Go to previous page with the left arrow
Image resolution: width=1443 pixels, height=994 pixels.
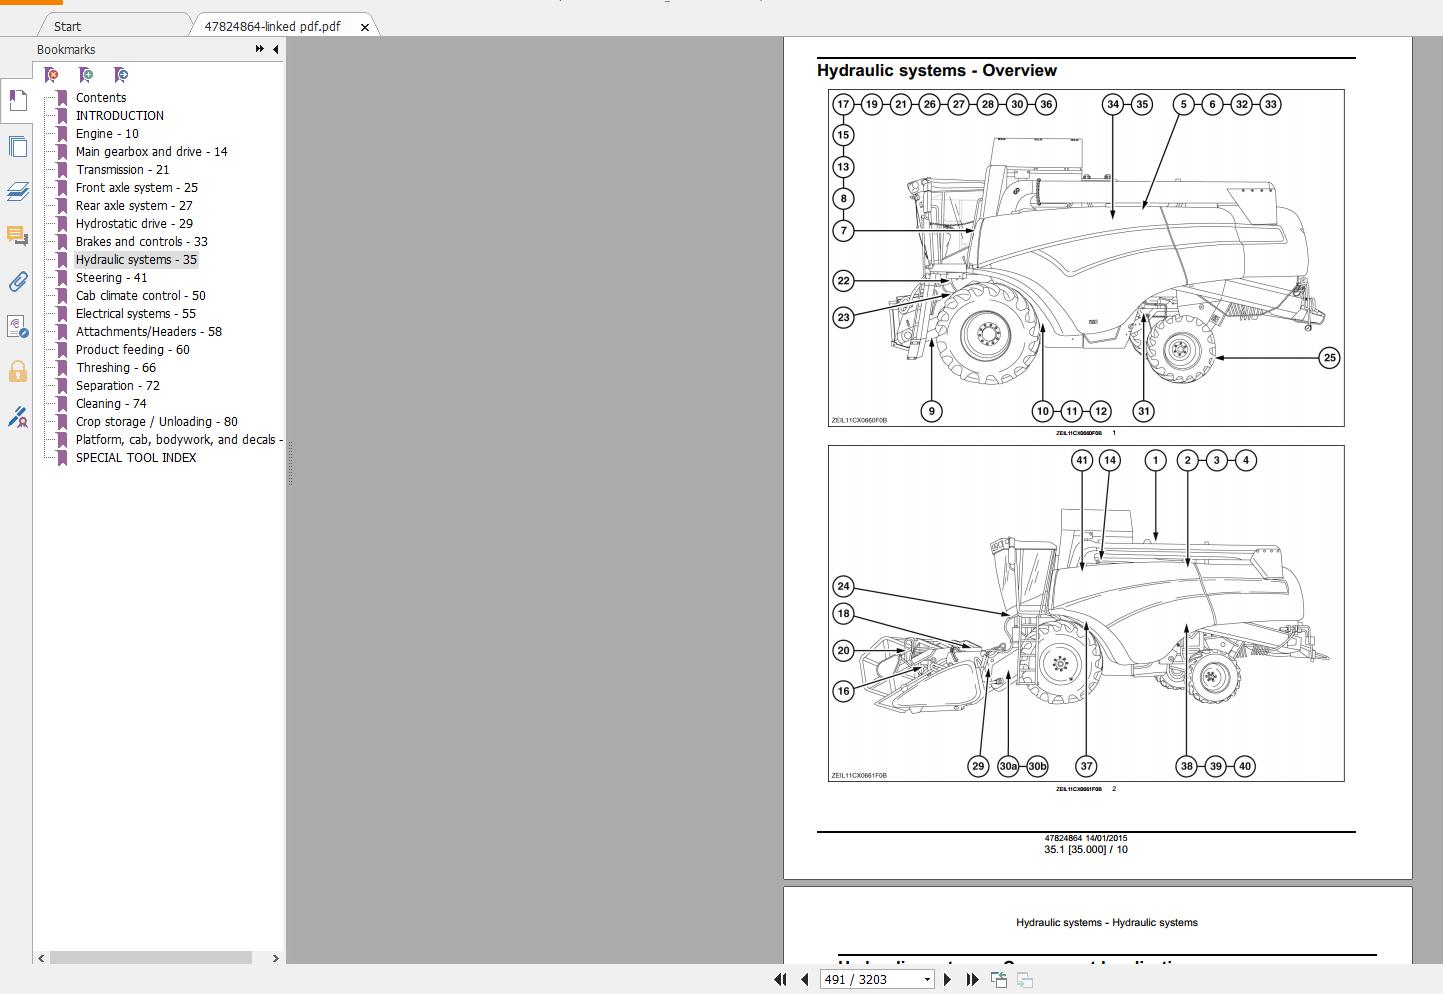tap(803, 979)
